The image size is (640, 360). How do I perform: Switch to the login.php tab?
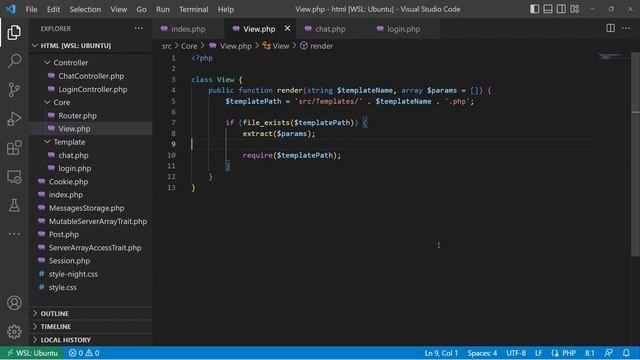tap(403, 29)
